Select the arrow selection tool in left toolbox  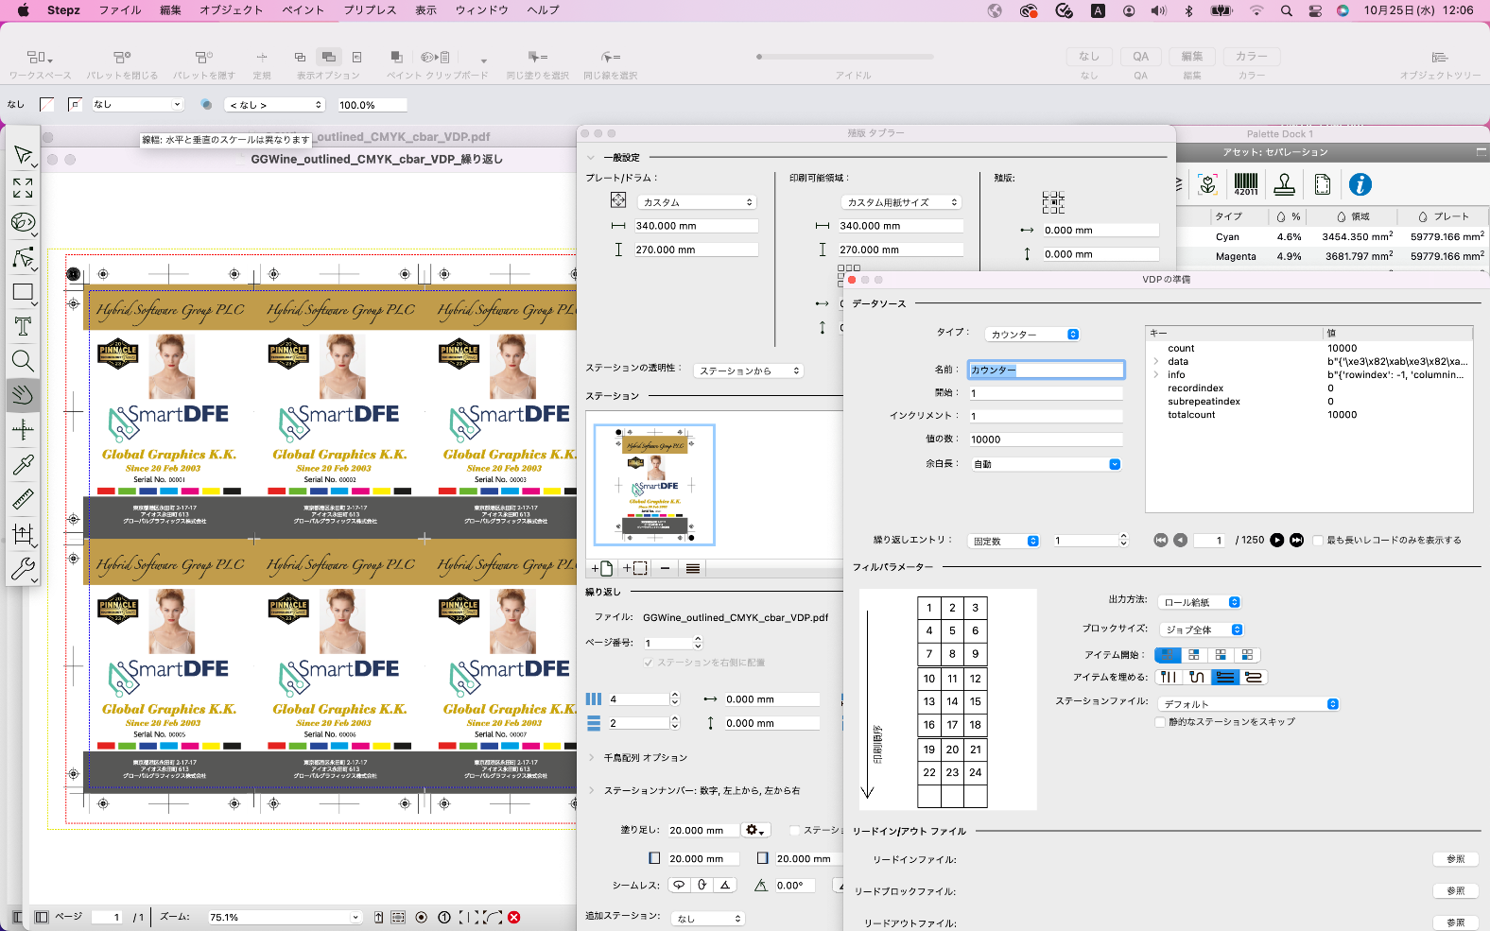point(23,154)
